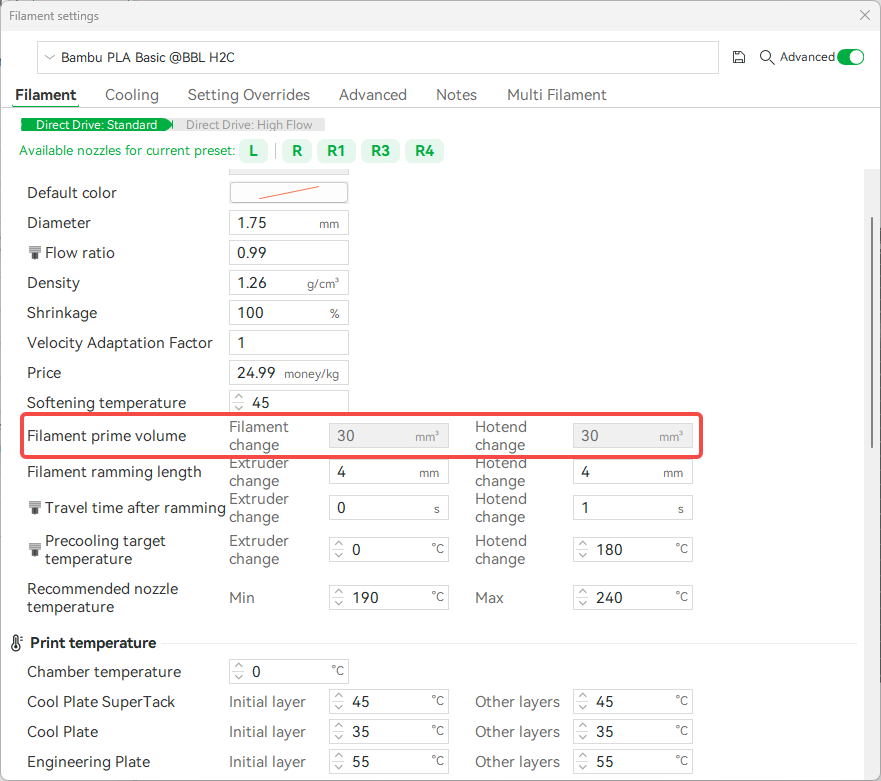Click the Filament prime volume label

pos(107,436)
